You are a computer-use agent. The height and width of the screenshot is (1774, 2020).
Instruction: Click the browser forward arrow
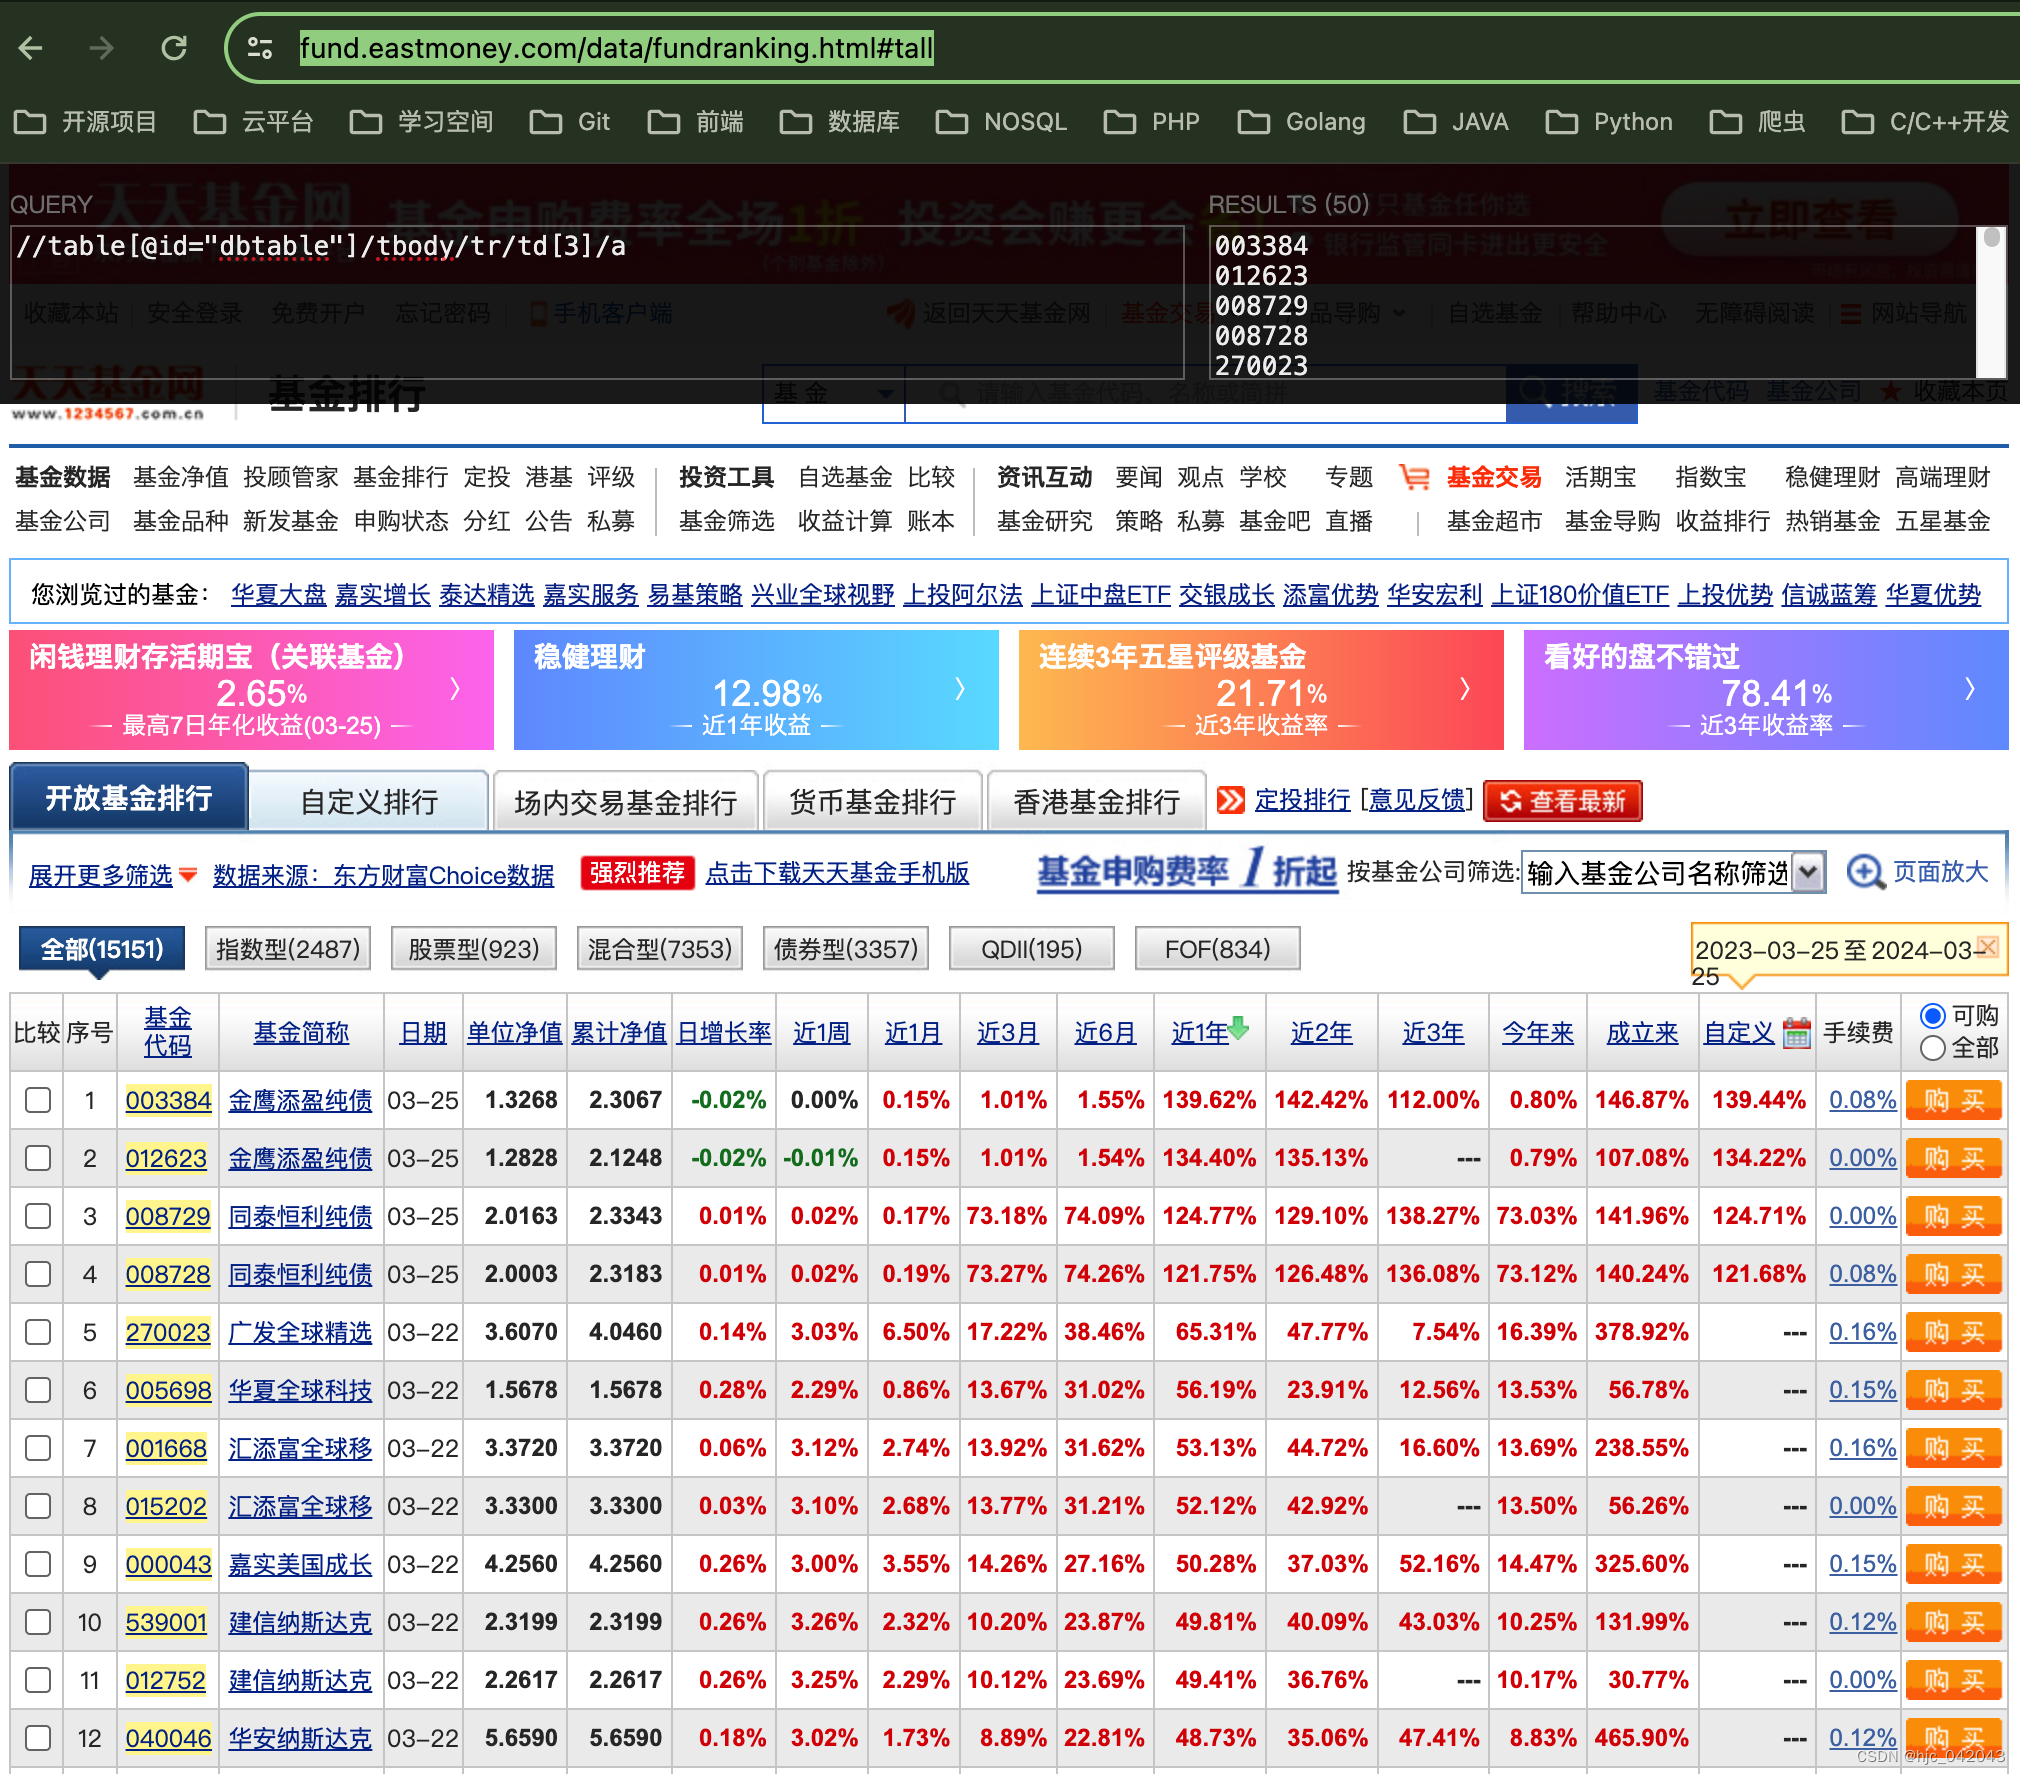click(x=101, y=48)
